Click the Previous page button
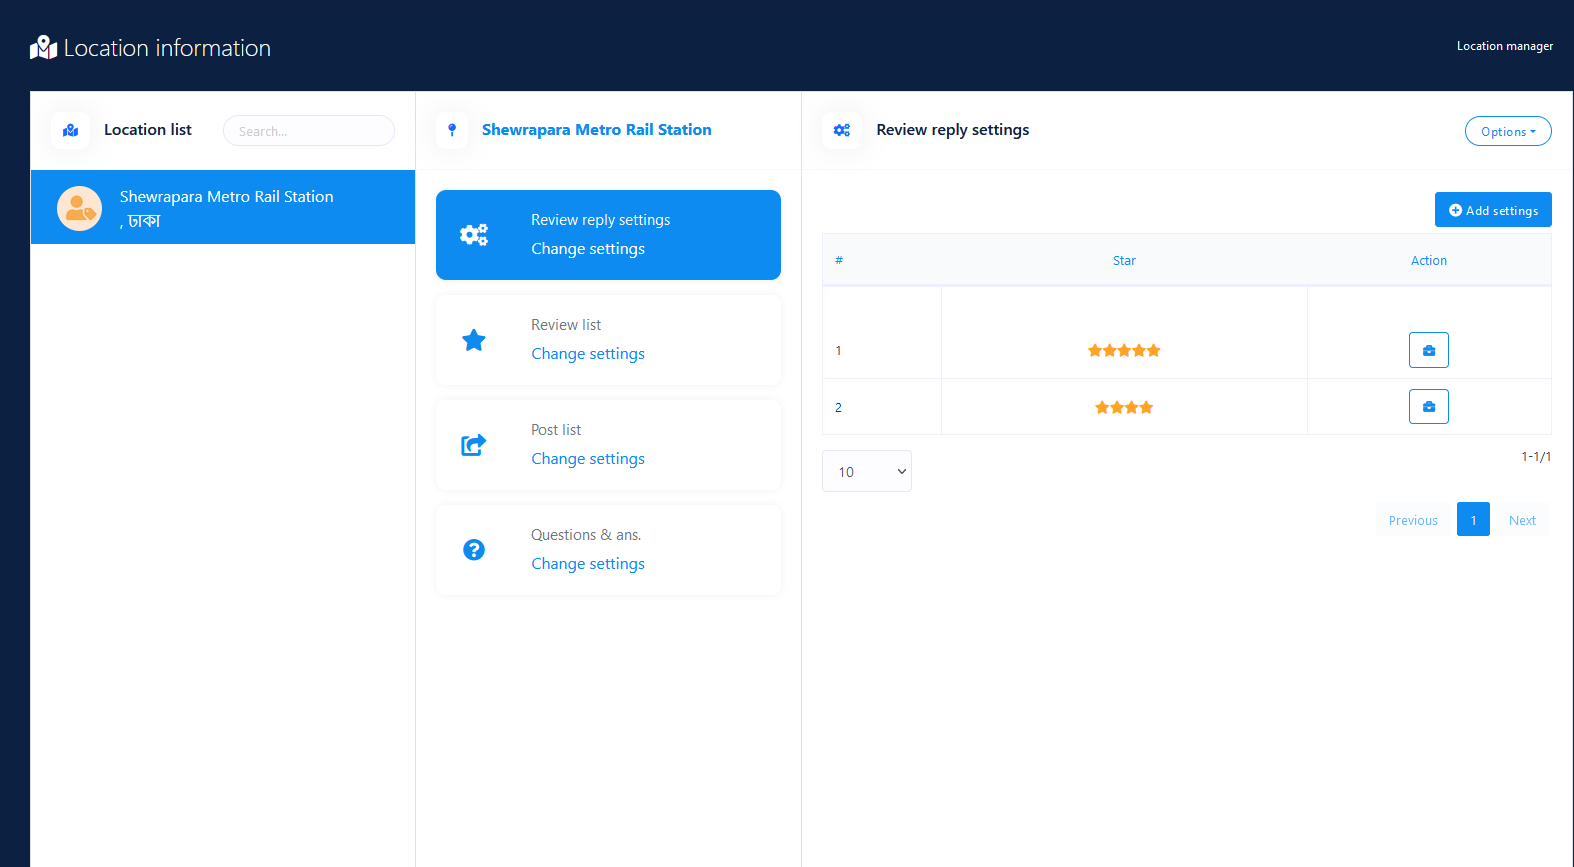The image size is (1574, 867). pyautogui.click(x=1412, y=520)
